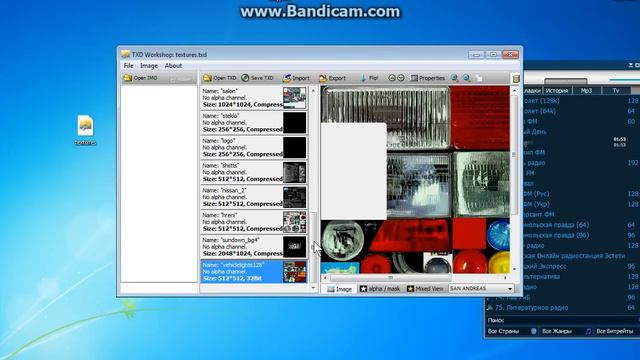Select the "salon" texture entry
The image size is (640, 360).
[x=254, y=98]
